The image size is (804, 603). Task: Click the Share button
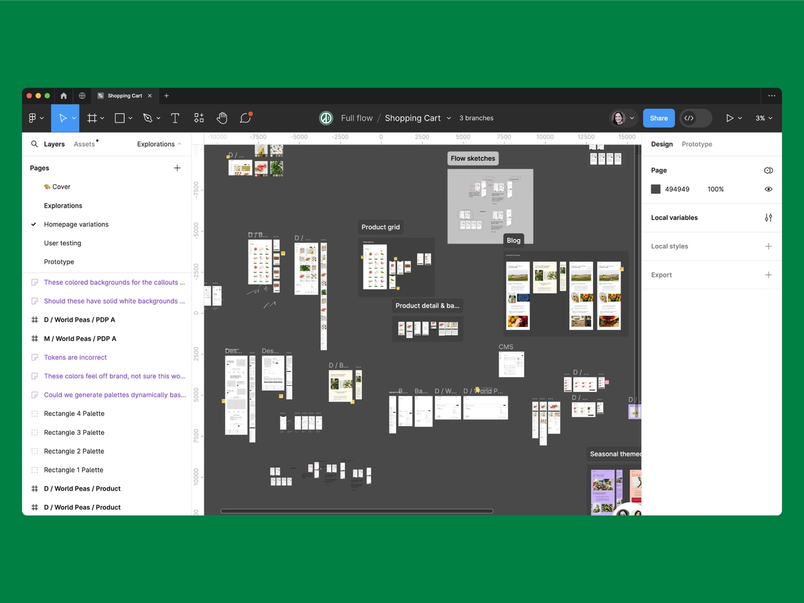pyautogui.click(x=658, y=118)
